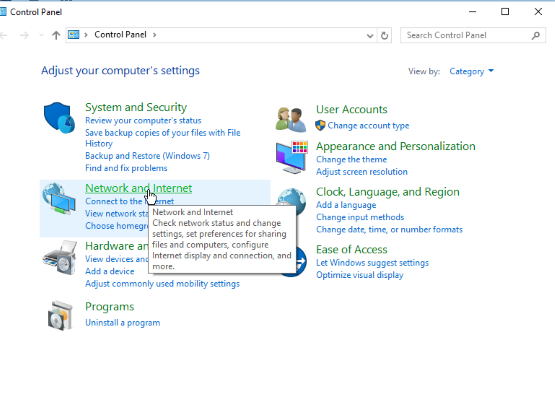The width and height of the screenshot is (555, 400).
Task: Expand chevron after Control Panel breadcrumb
Action: click(x=154, y=35)
